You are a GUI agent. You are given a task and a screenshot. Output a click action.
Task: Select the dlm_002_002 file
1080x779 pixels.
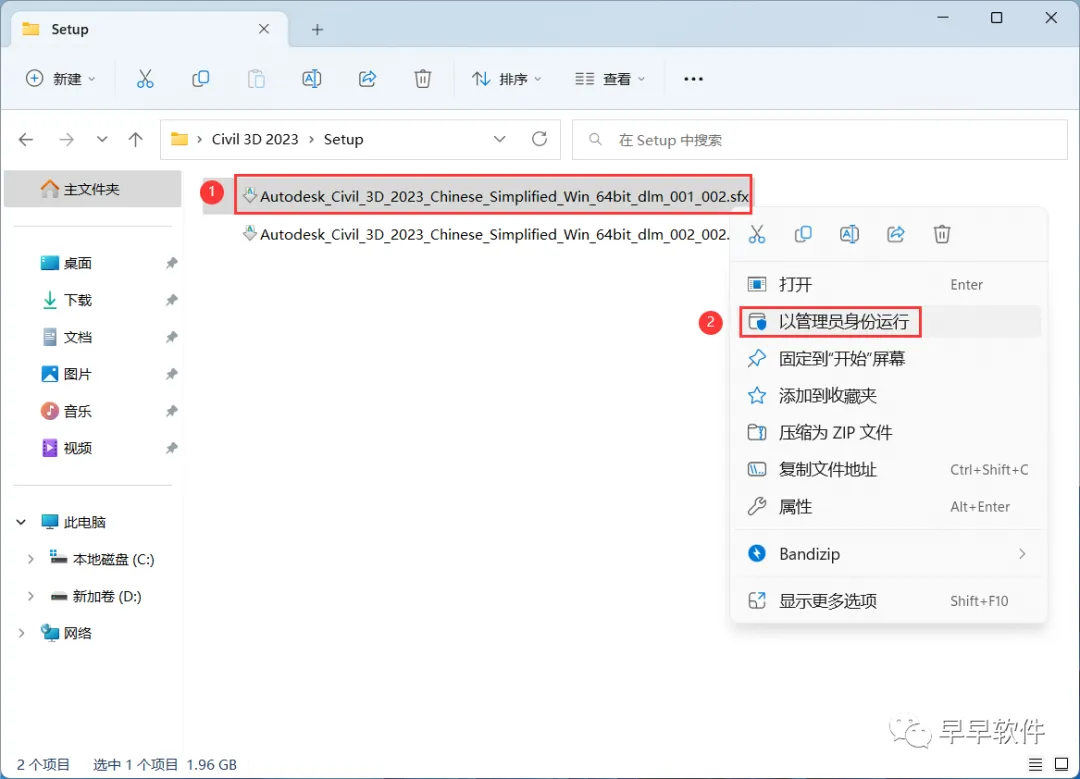pos(486,234)
